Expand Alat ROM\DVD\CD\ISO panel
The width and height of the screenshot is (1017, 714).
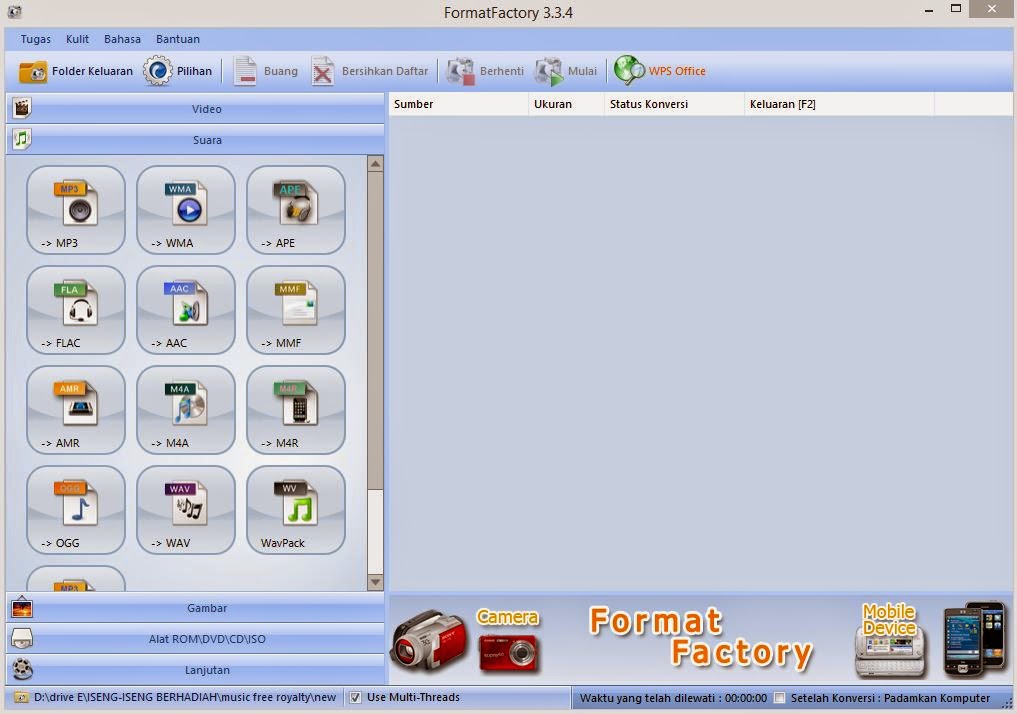[x=195, y=639]
